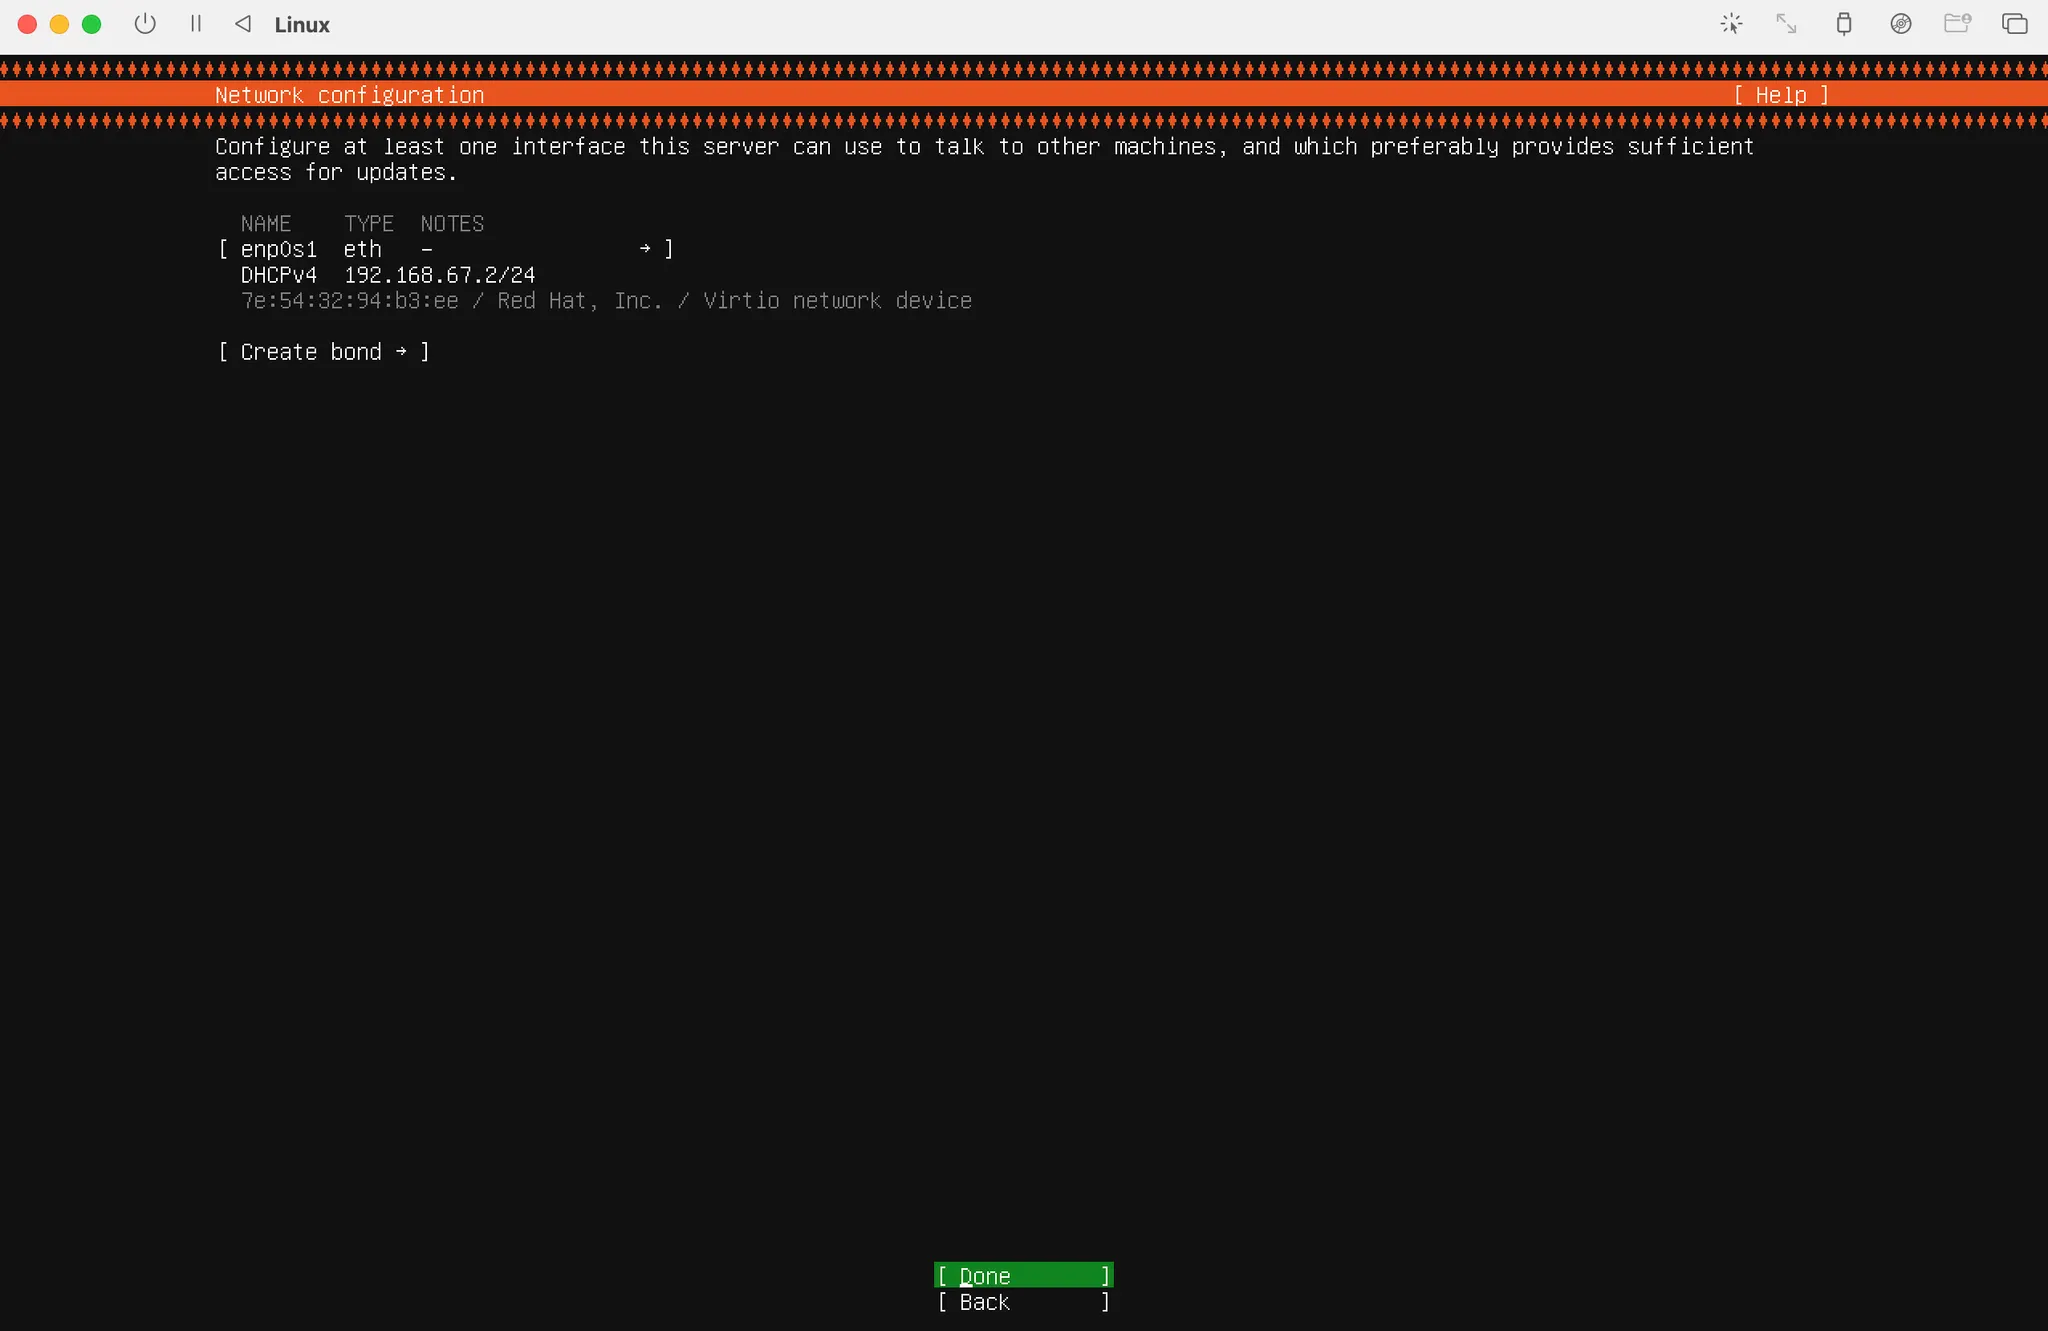Toggle capture mouse cursor icon
Image resolution: width=2048 pixels, height=1331 pixels.
(x=1731, y=24)
